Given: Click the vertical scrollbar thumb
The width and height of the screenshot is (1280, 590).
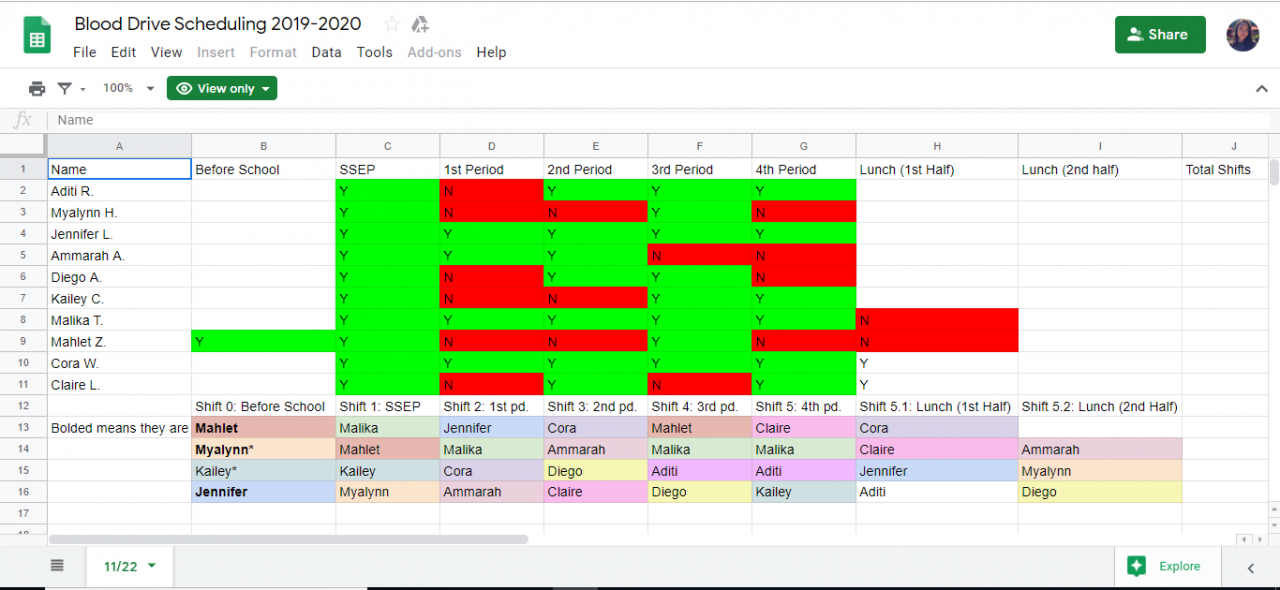Looking at the screenshot, I should pyautogui.click(x=1274, y=172).
